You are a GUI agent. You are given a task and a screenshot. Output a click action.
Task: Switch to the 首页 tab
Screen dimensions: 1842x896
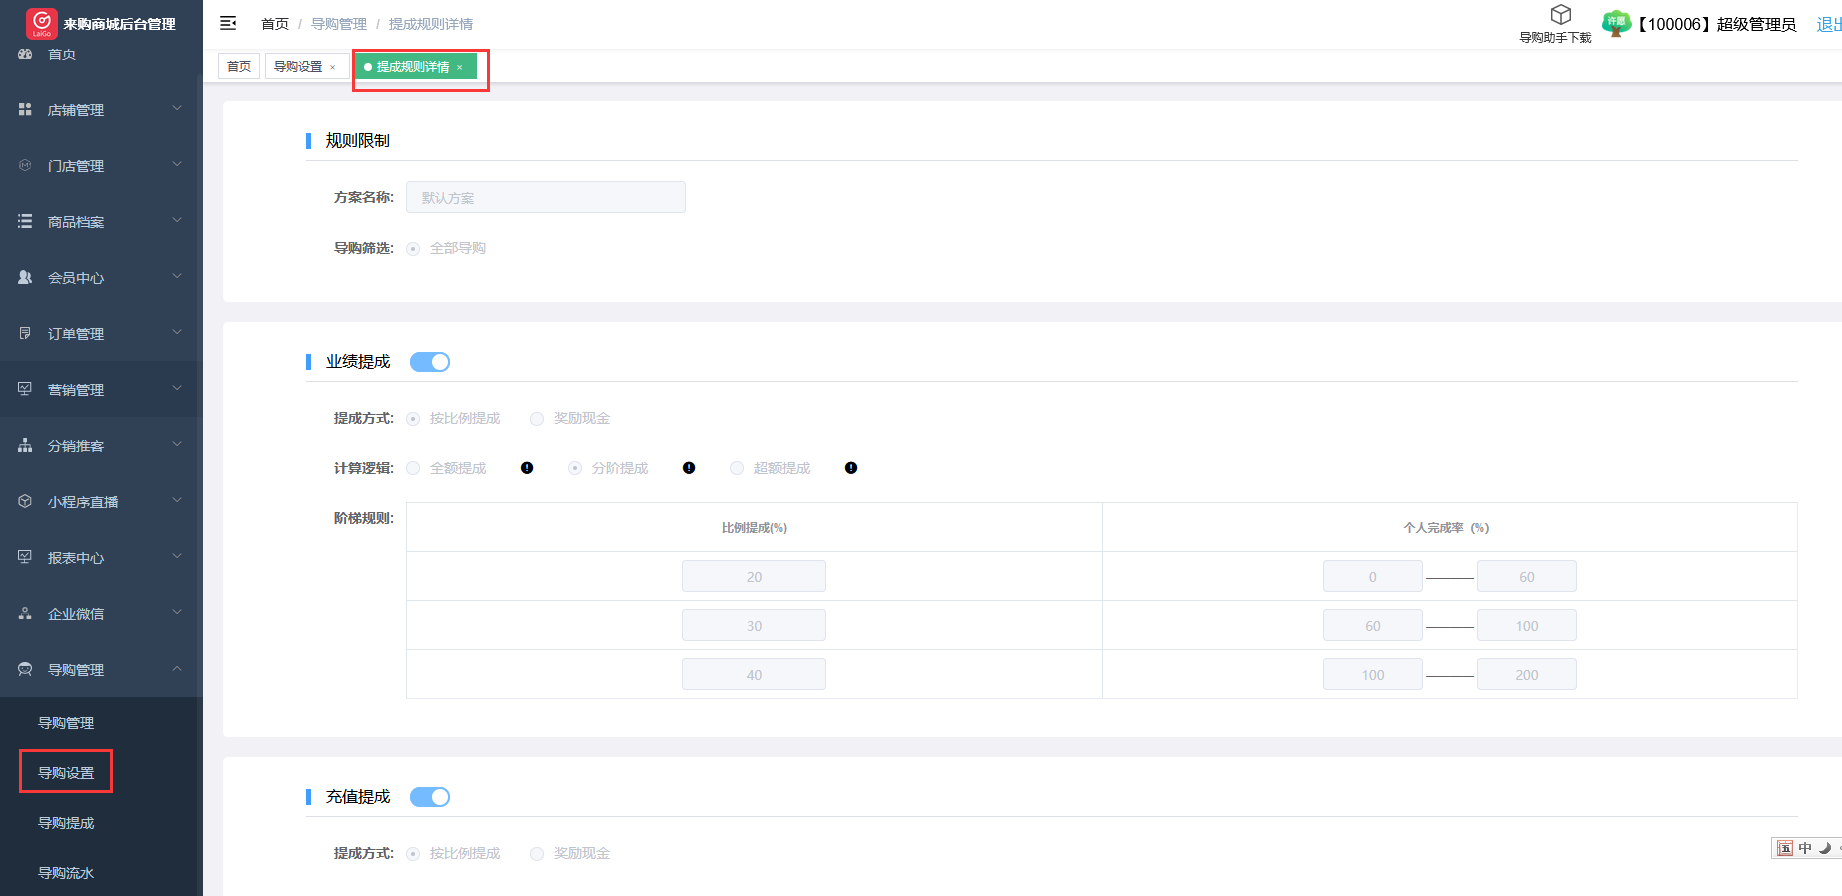coord(239,67)
